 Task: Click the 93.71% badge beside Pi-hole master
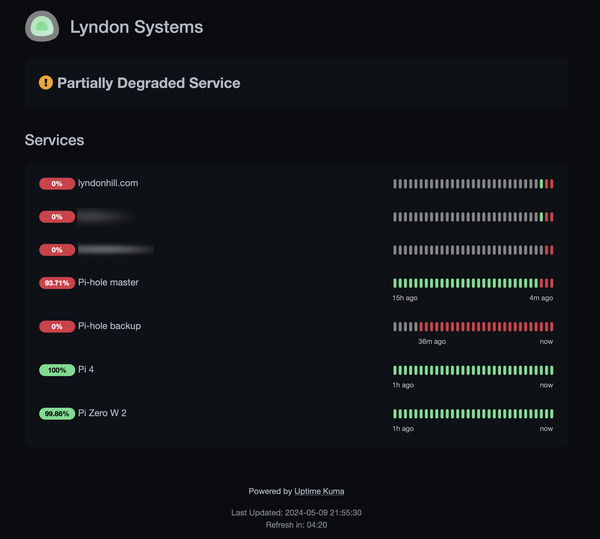[x=57, y=283]
